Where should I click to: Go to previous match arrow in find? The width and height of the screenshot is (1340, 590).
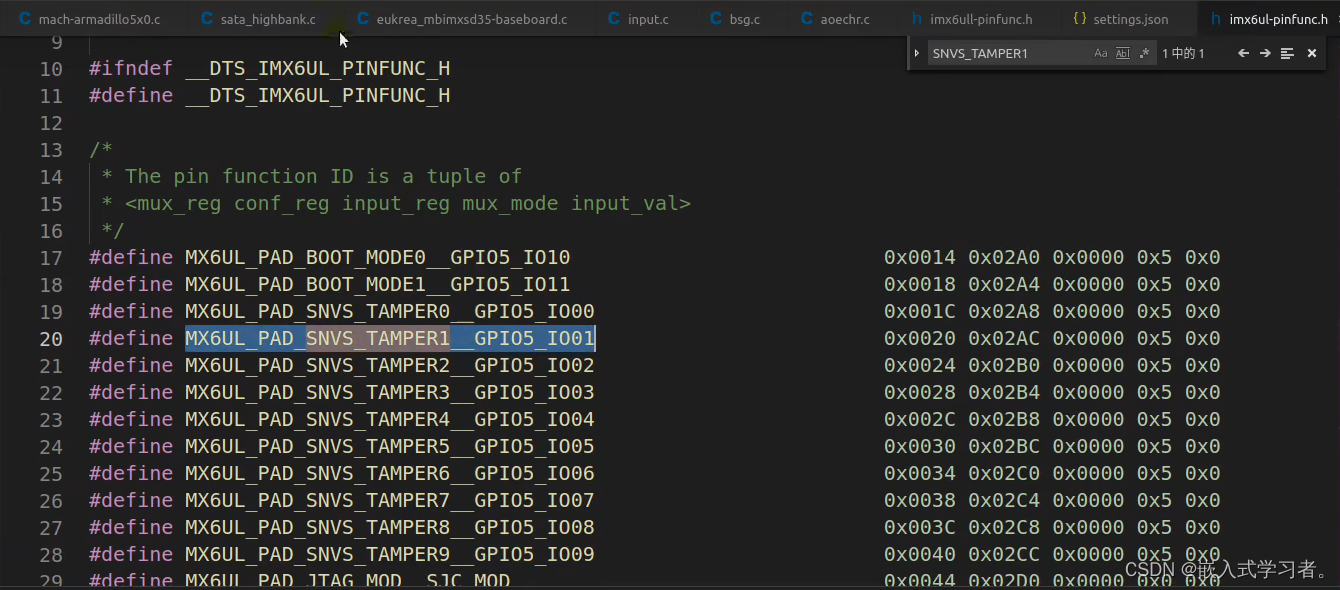(1243, 53)
